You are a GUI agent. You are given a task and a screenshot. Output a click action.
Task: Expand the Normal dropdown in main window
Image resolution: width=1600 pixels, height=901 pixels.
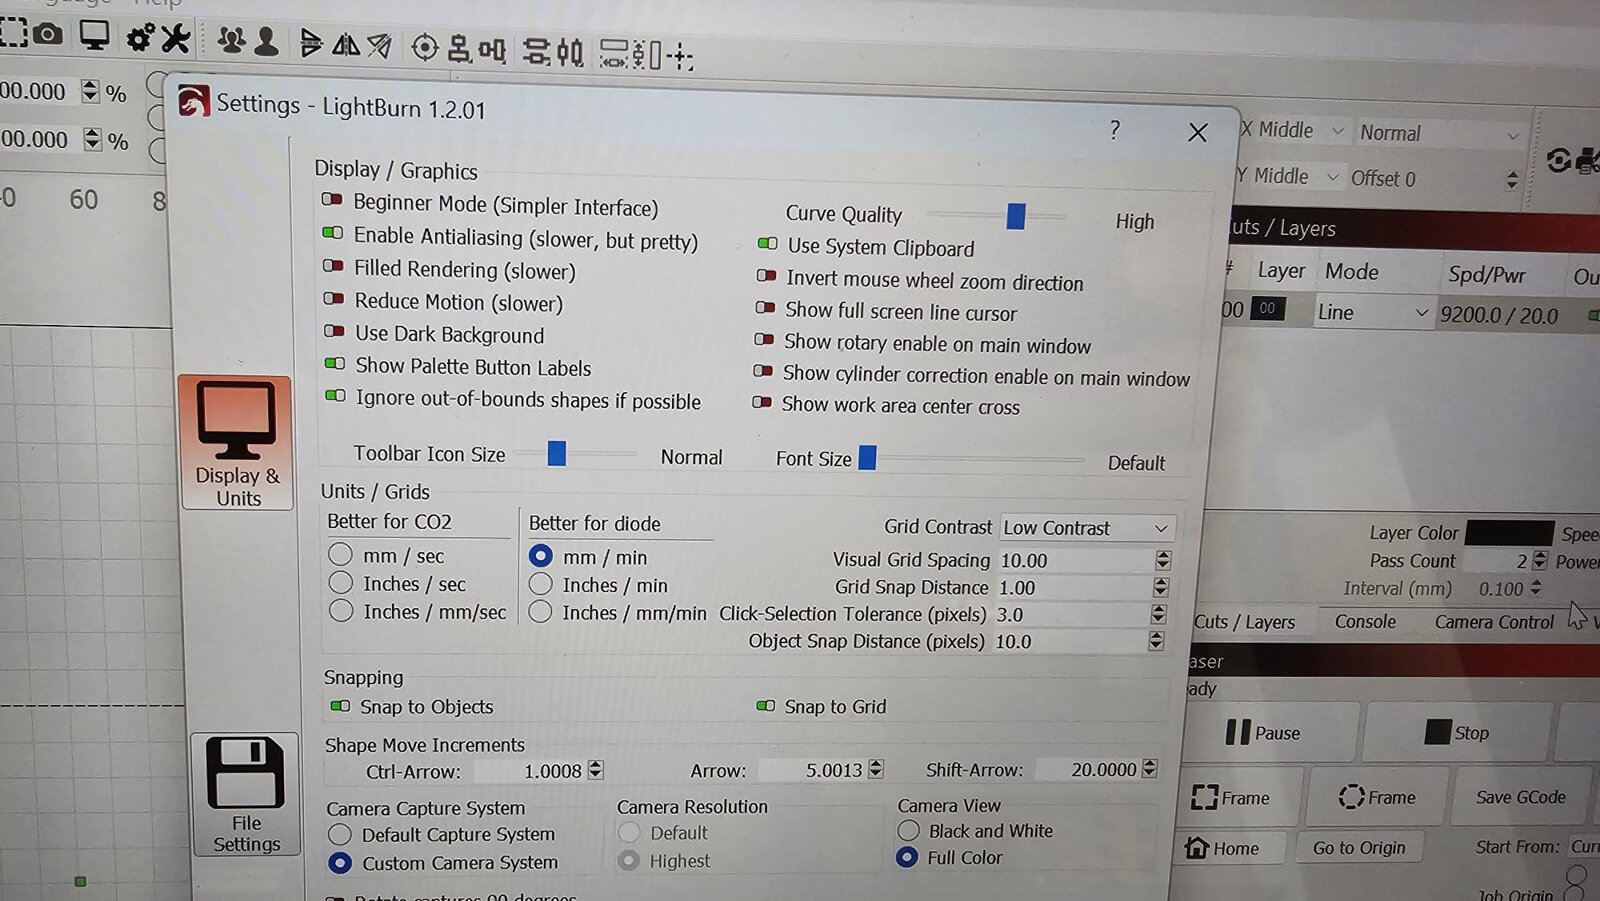coord(1440,133)
